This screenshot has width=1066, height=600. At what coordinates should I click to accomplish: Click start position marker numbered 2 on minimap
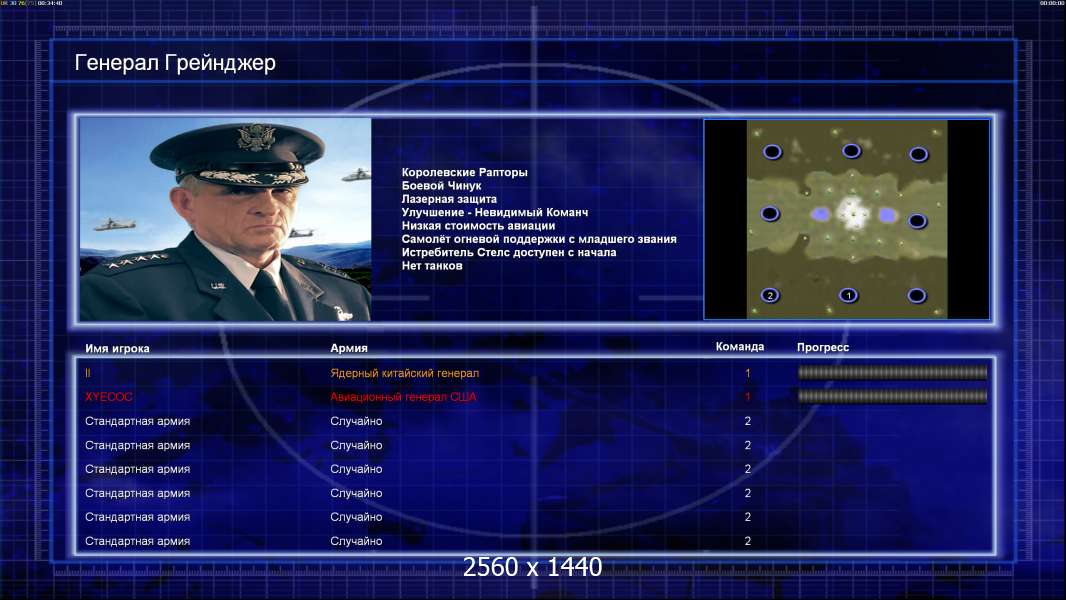(770, 296)
